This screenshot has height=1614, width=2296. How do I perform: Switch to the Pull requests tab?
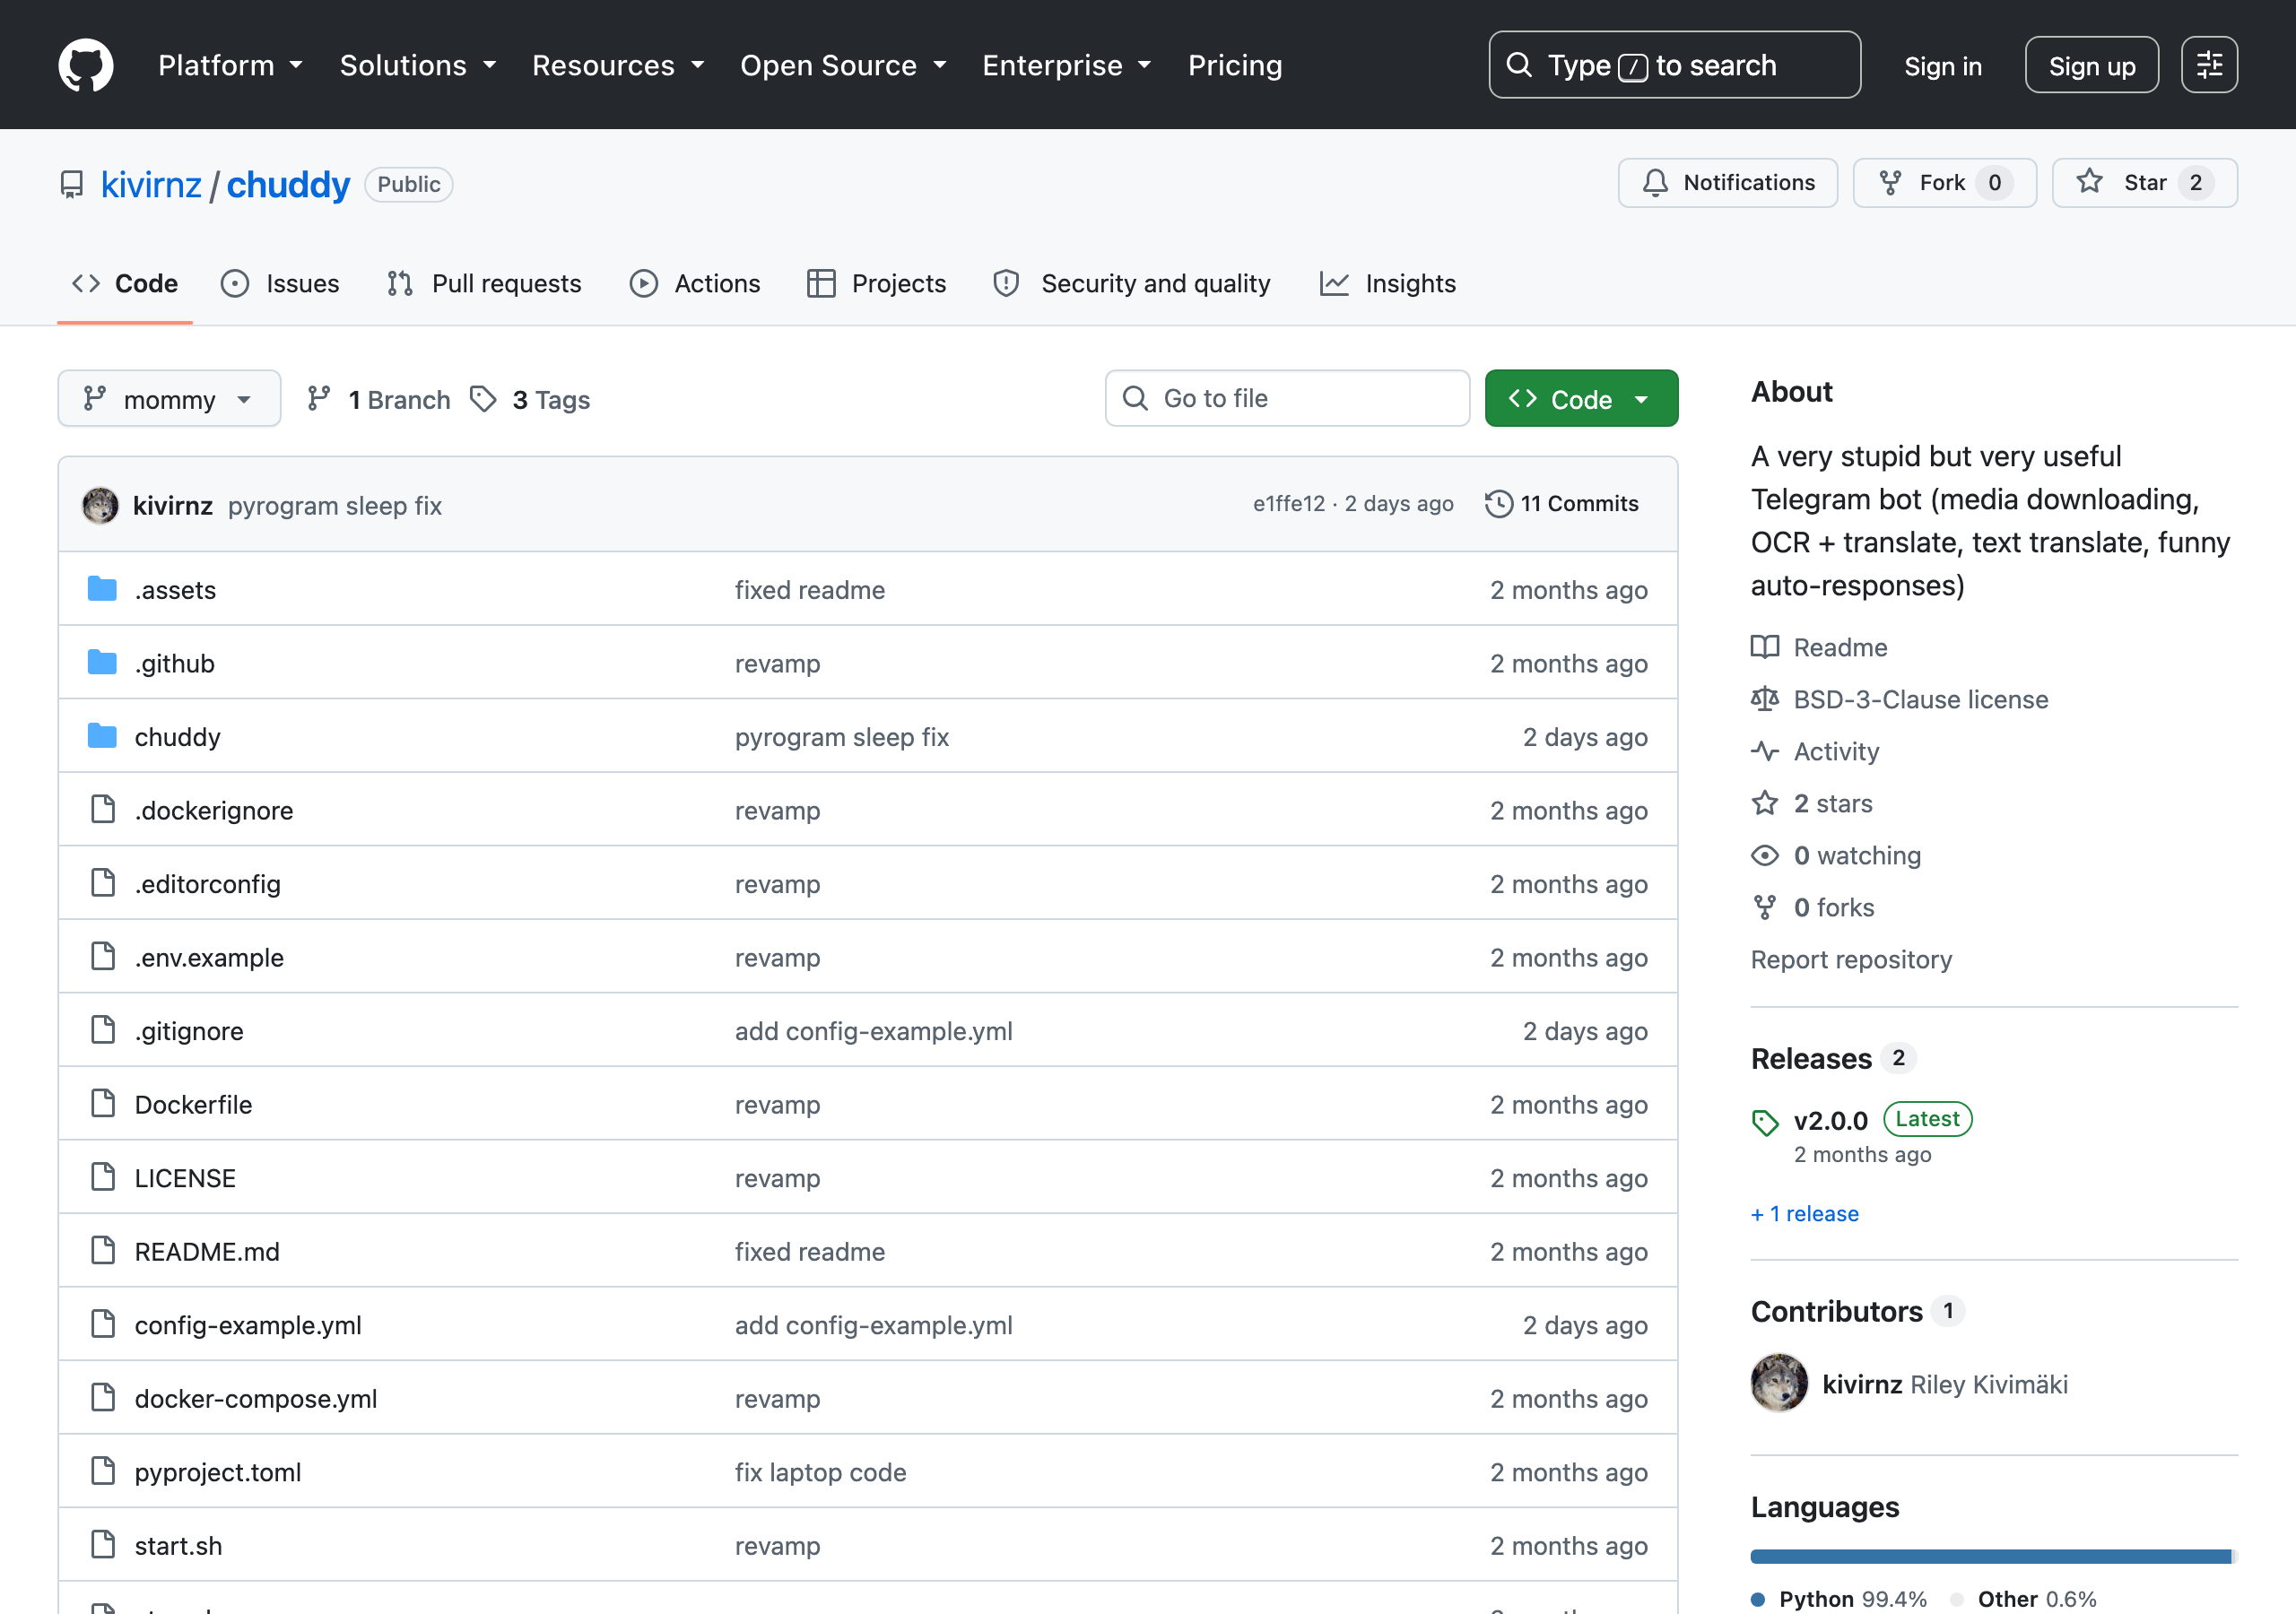(x=484, y=284)
